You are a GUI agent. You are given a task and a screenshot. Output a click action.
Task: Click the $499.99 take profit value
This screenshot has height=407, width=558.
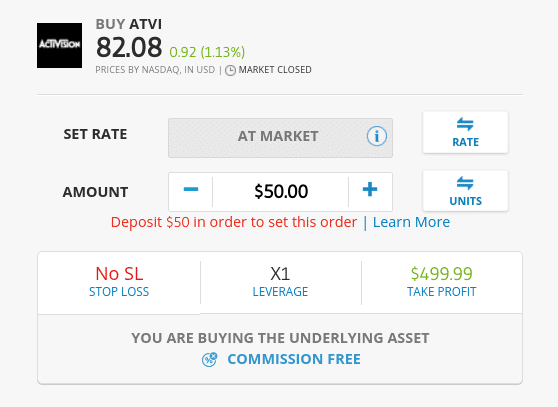point(442,274)
